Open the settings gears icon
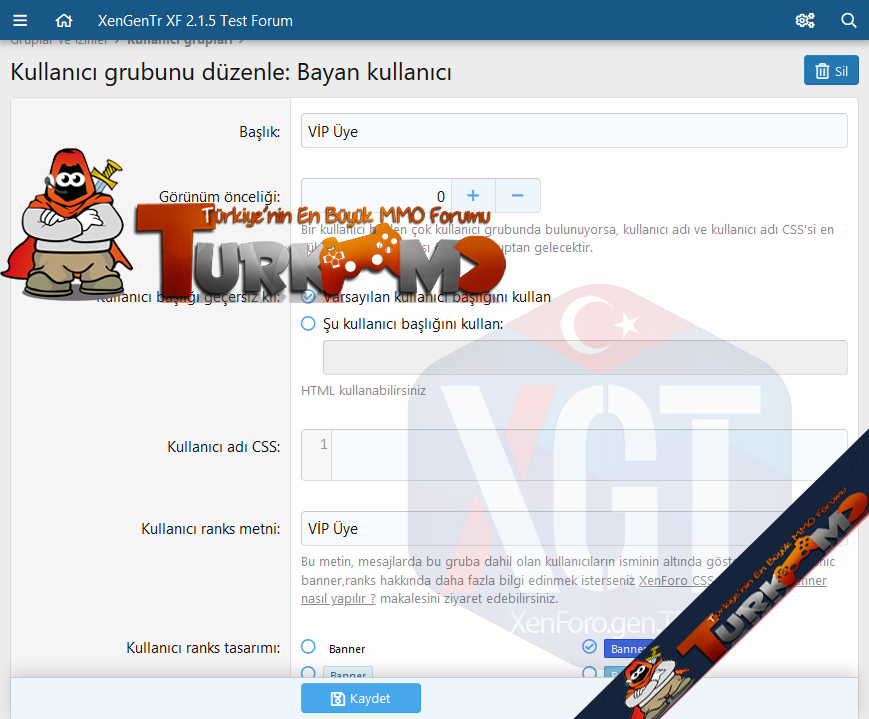Viewport: 869px width, 719px height. 805,21
